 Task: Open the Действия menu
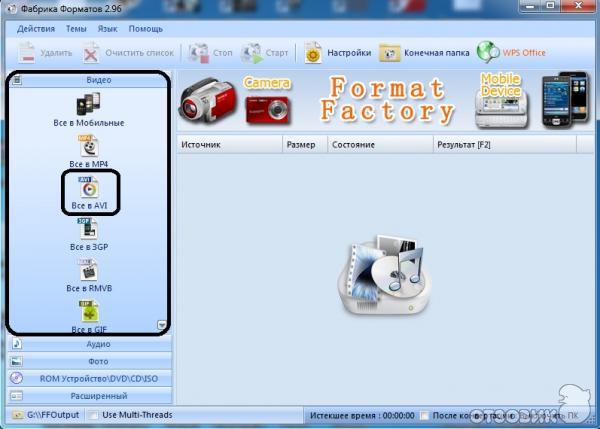(36, 29)
